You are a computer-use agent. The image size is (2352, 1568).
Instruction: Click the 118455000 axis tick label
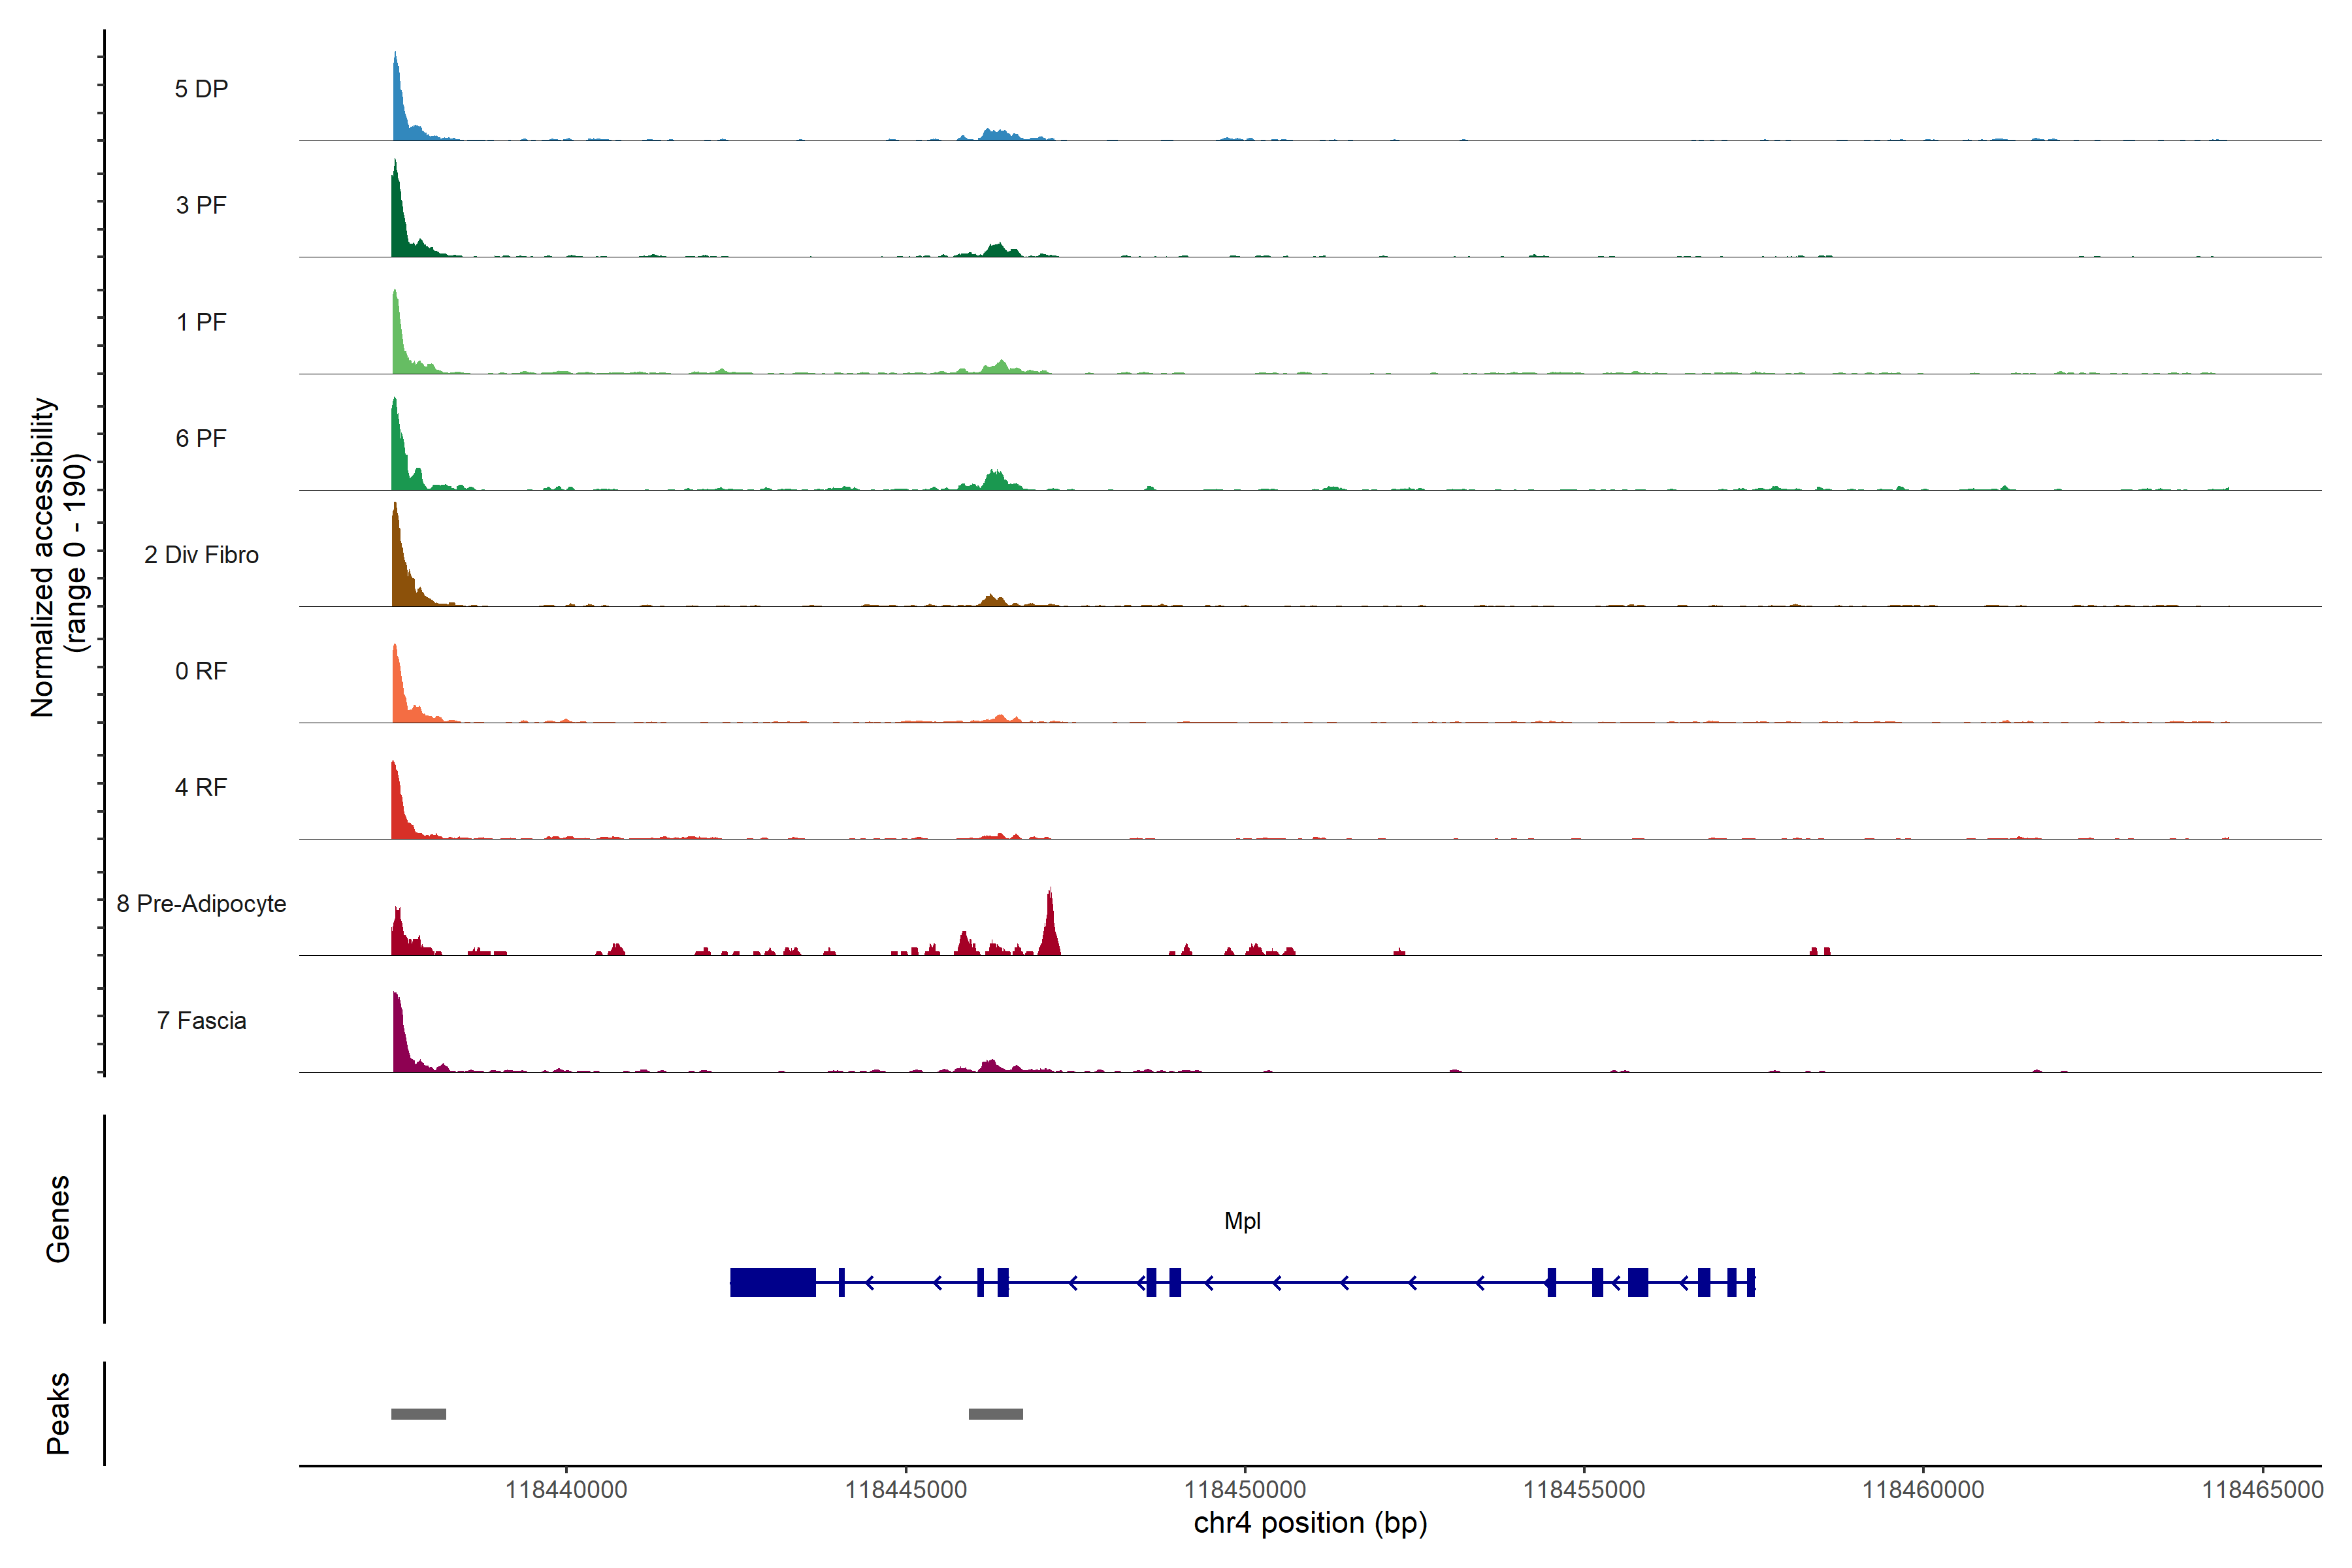coord(1584,1490)
